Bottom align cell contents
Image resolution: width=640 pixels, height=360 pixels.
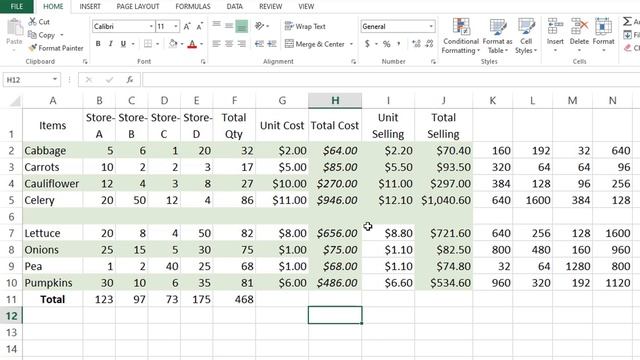(242, 26)
